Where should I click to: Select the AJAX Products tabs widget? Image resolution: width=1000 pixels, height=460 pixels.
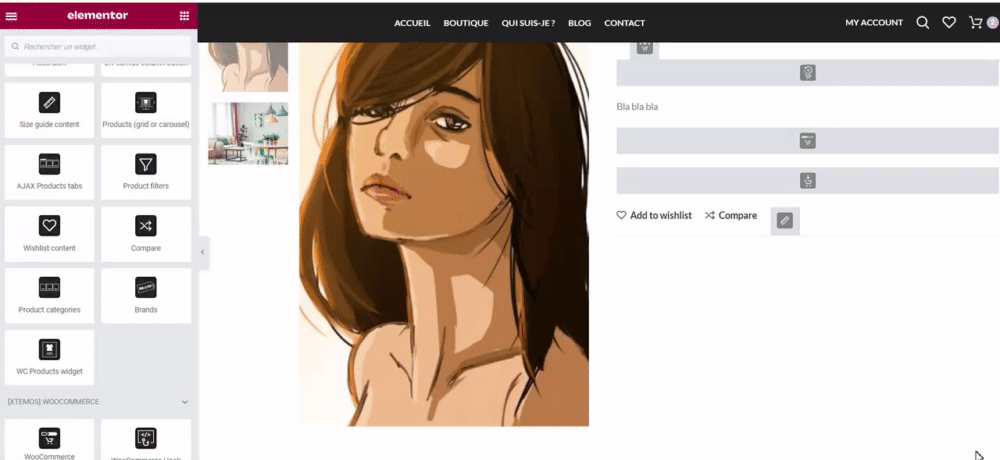(49, 172)
